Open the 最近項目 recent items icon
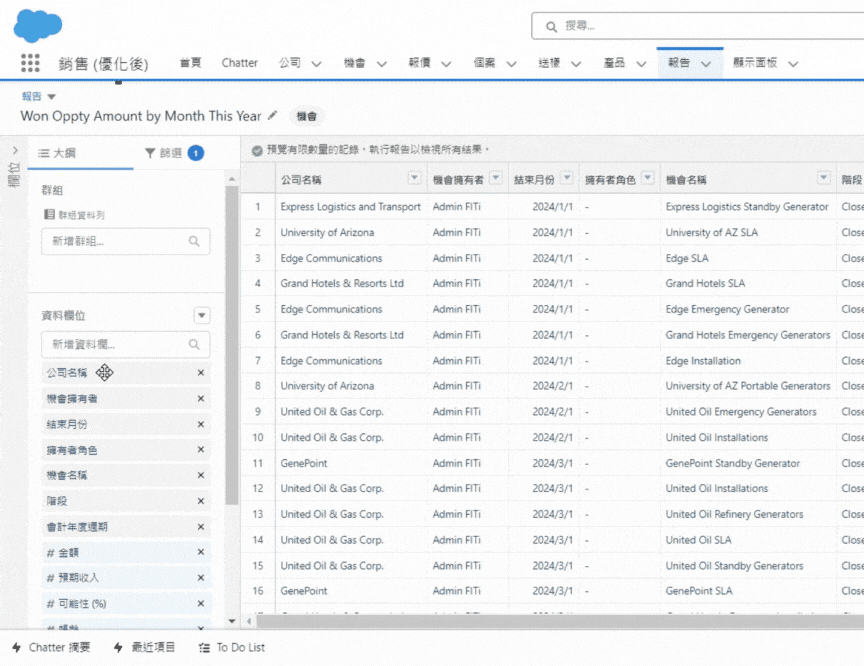Screen dimensions: 864x666 120,648
